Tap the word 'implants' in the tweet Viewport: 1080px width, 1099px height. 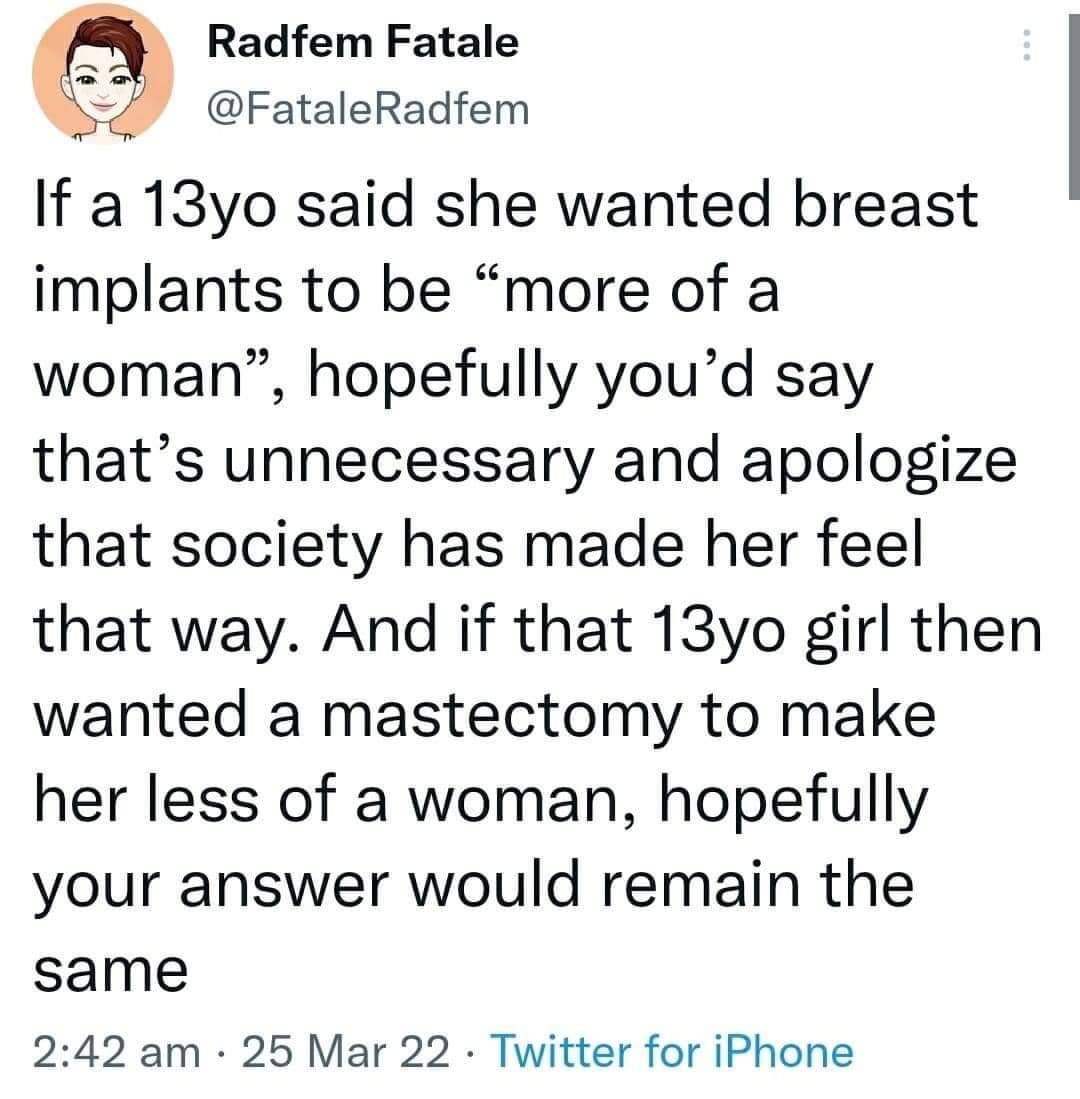158,291
